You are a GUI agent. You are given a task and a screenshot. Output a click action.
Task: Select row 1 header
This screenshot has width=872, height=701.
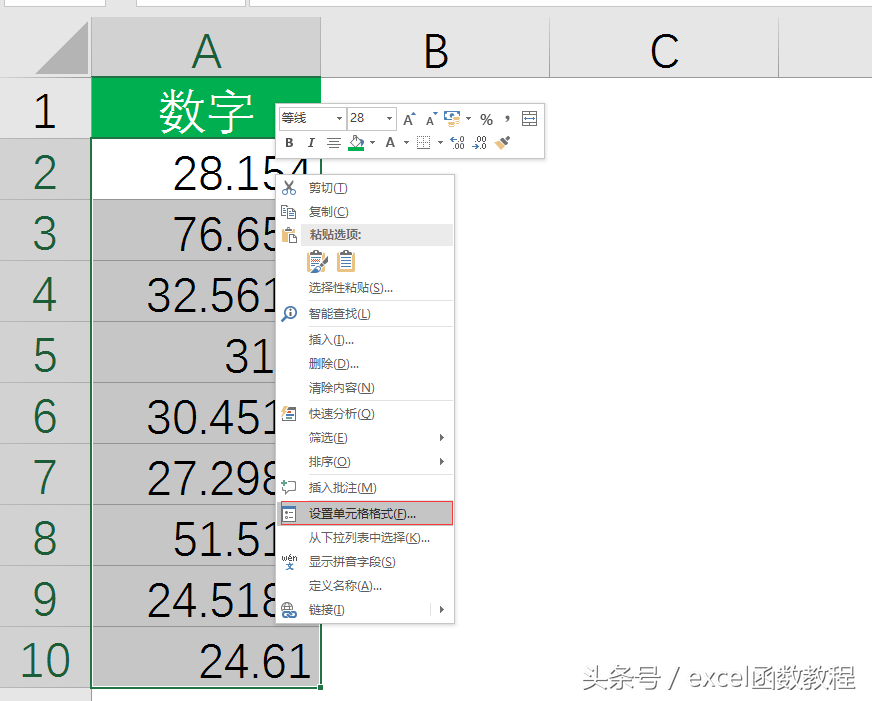pos(45,108)
